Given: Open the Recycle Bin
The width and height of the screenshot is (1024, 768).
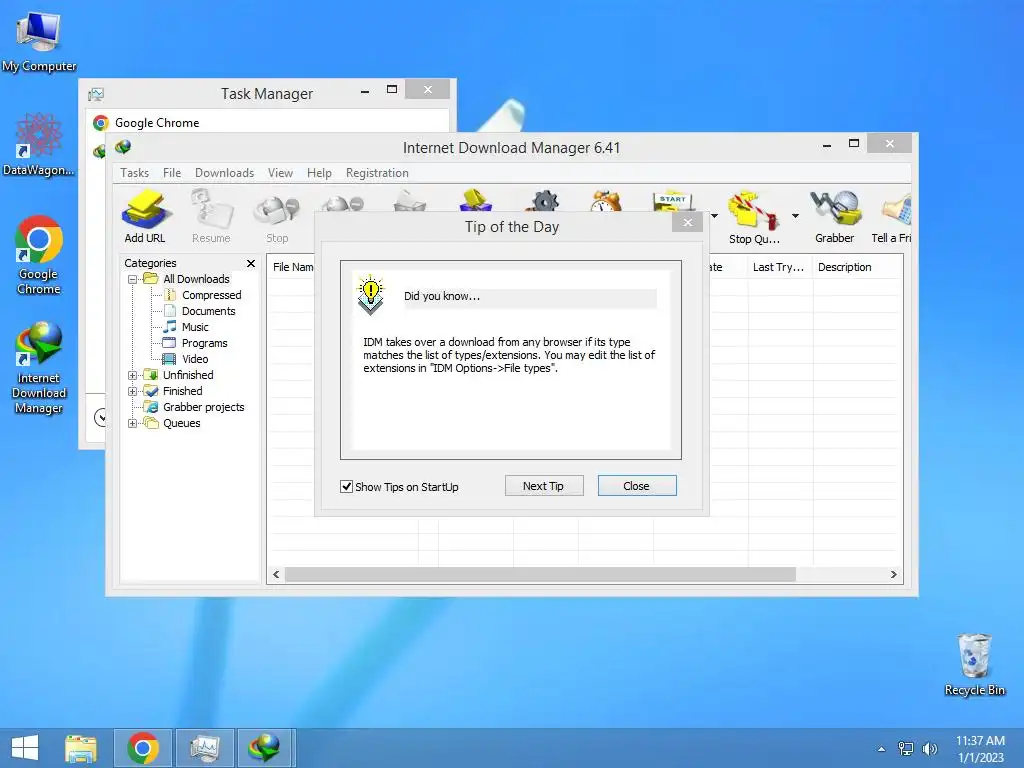Looking at the screenshot, I should tap(974, 665).
